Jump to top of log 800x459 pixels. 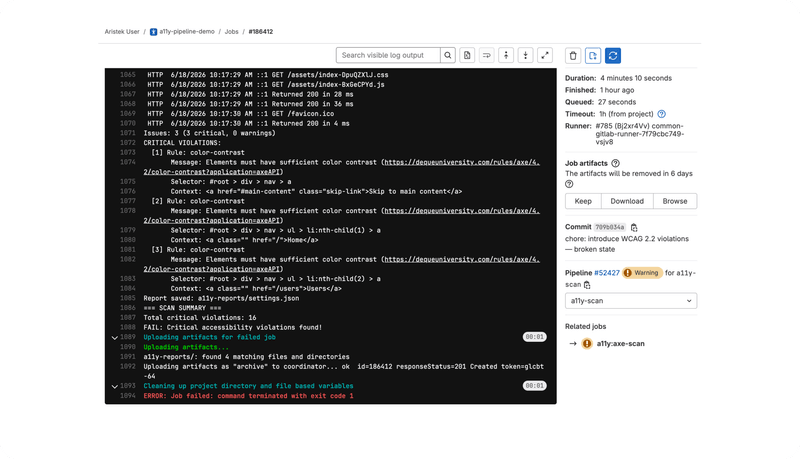click(506, 55)
